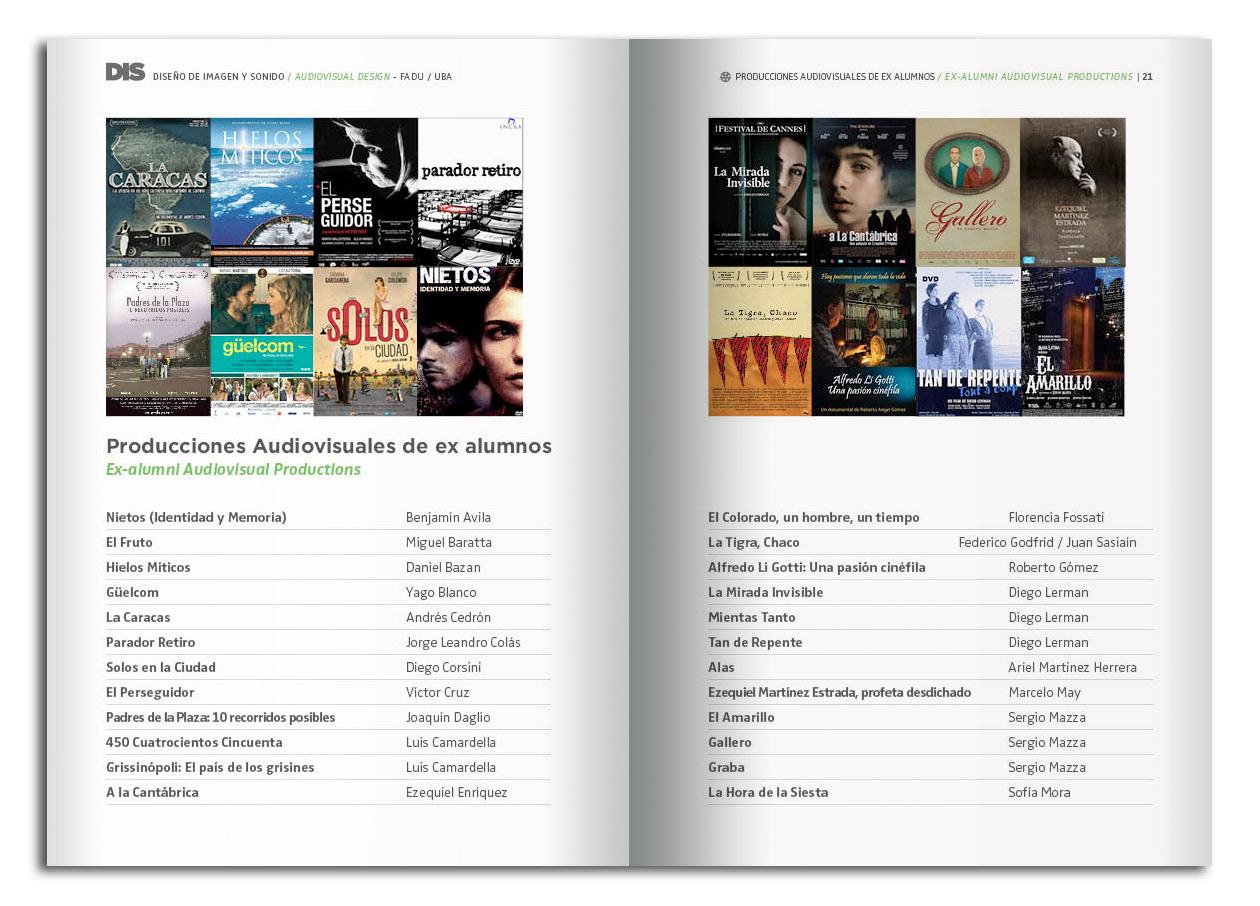1260x906 pixels.
Task: Click the DIS logo in the header
Action: 125,72
